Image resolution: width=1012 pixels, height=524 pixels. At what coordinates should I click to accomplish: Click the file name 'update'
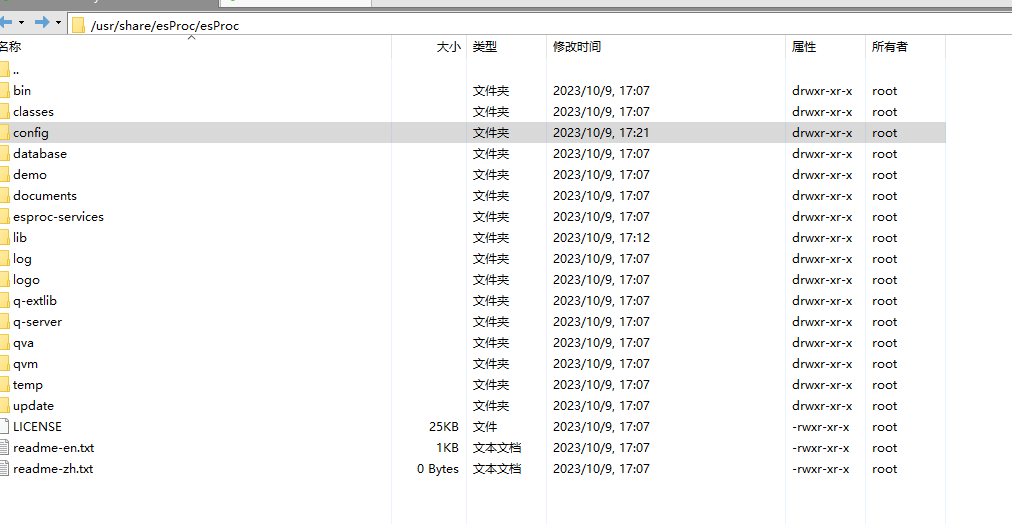click(x=34, y=406)
